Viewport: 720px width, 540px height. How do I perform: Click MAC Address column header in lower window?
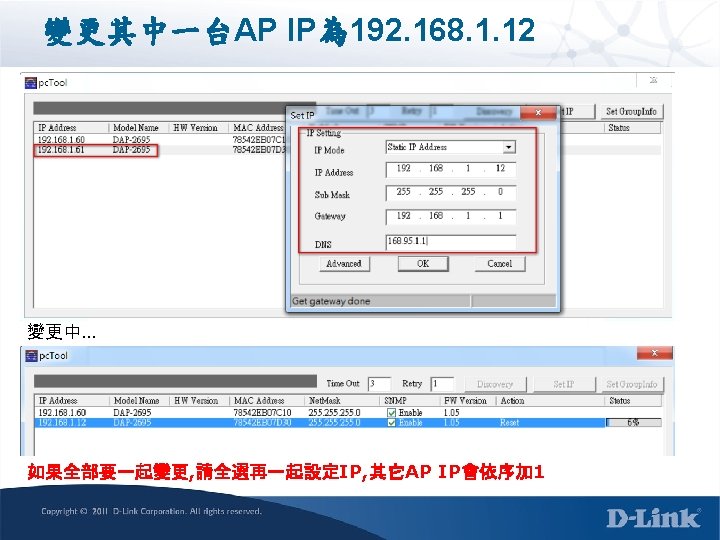(x=266, y=401)
